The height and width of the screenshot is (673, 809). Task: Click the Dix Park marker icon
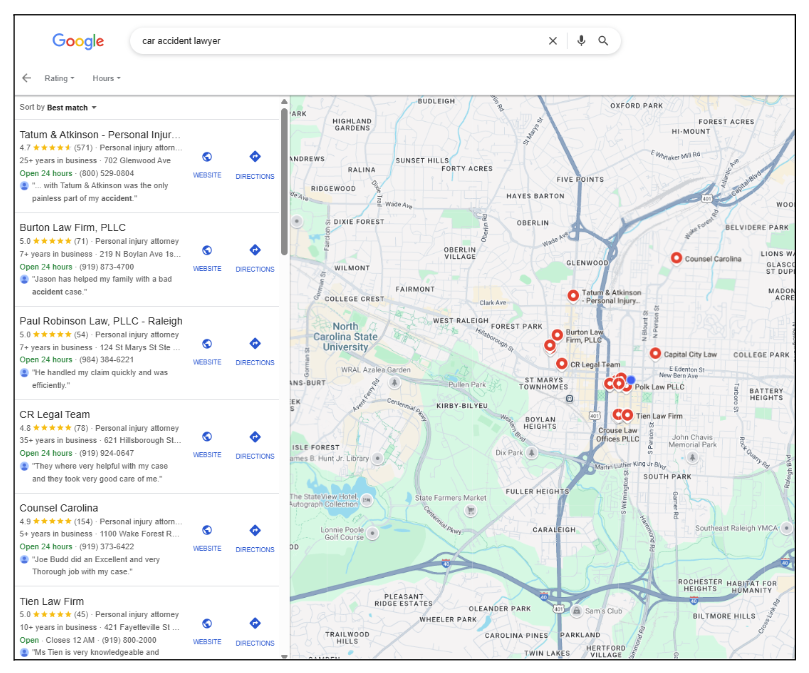click(531, 453)
